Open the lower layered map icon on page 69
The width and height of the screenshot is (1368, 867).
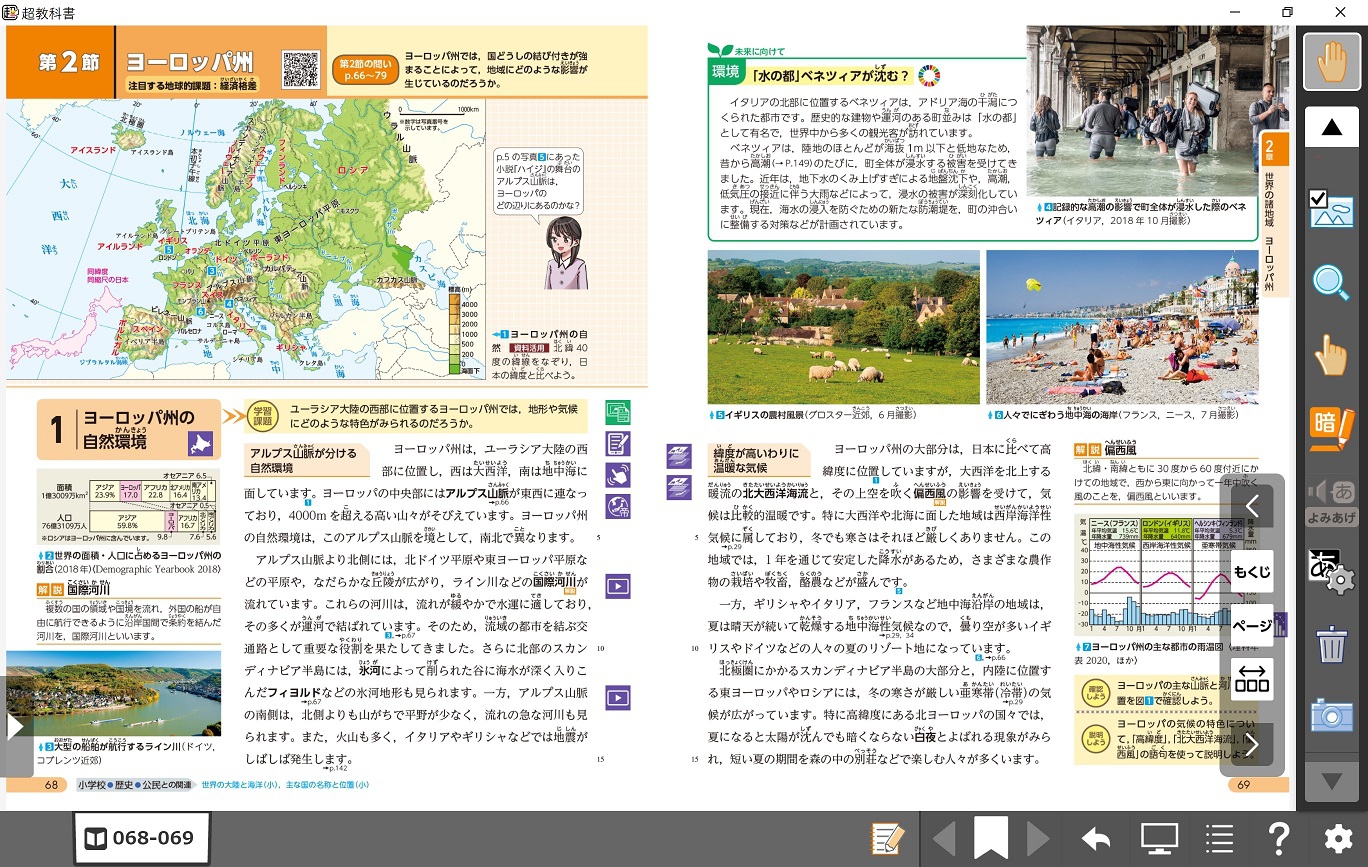point(679,487)
